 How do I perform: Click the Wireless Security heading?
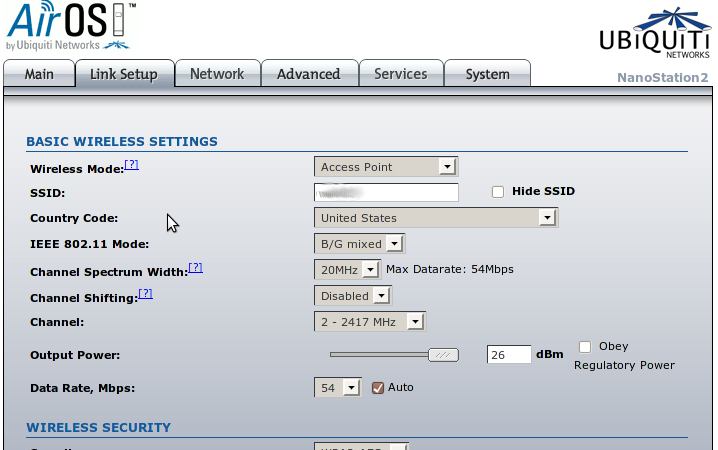(x=98, y=428)
